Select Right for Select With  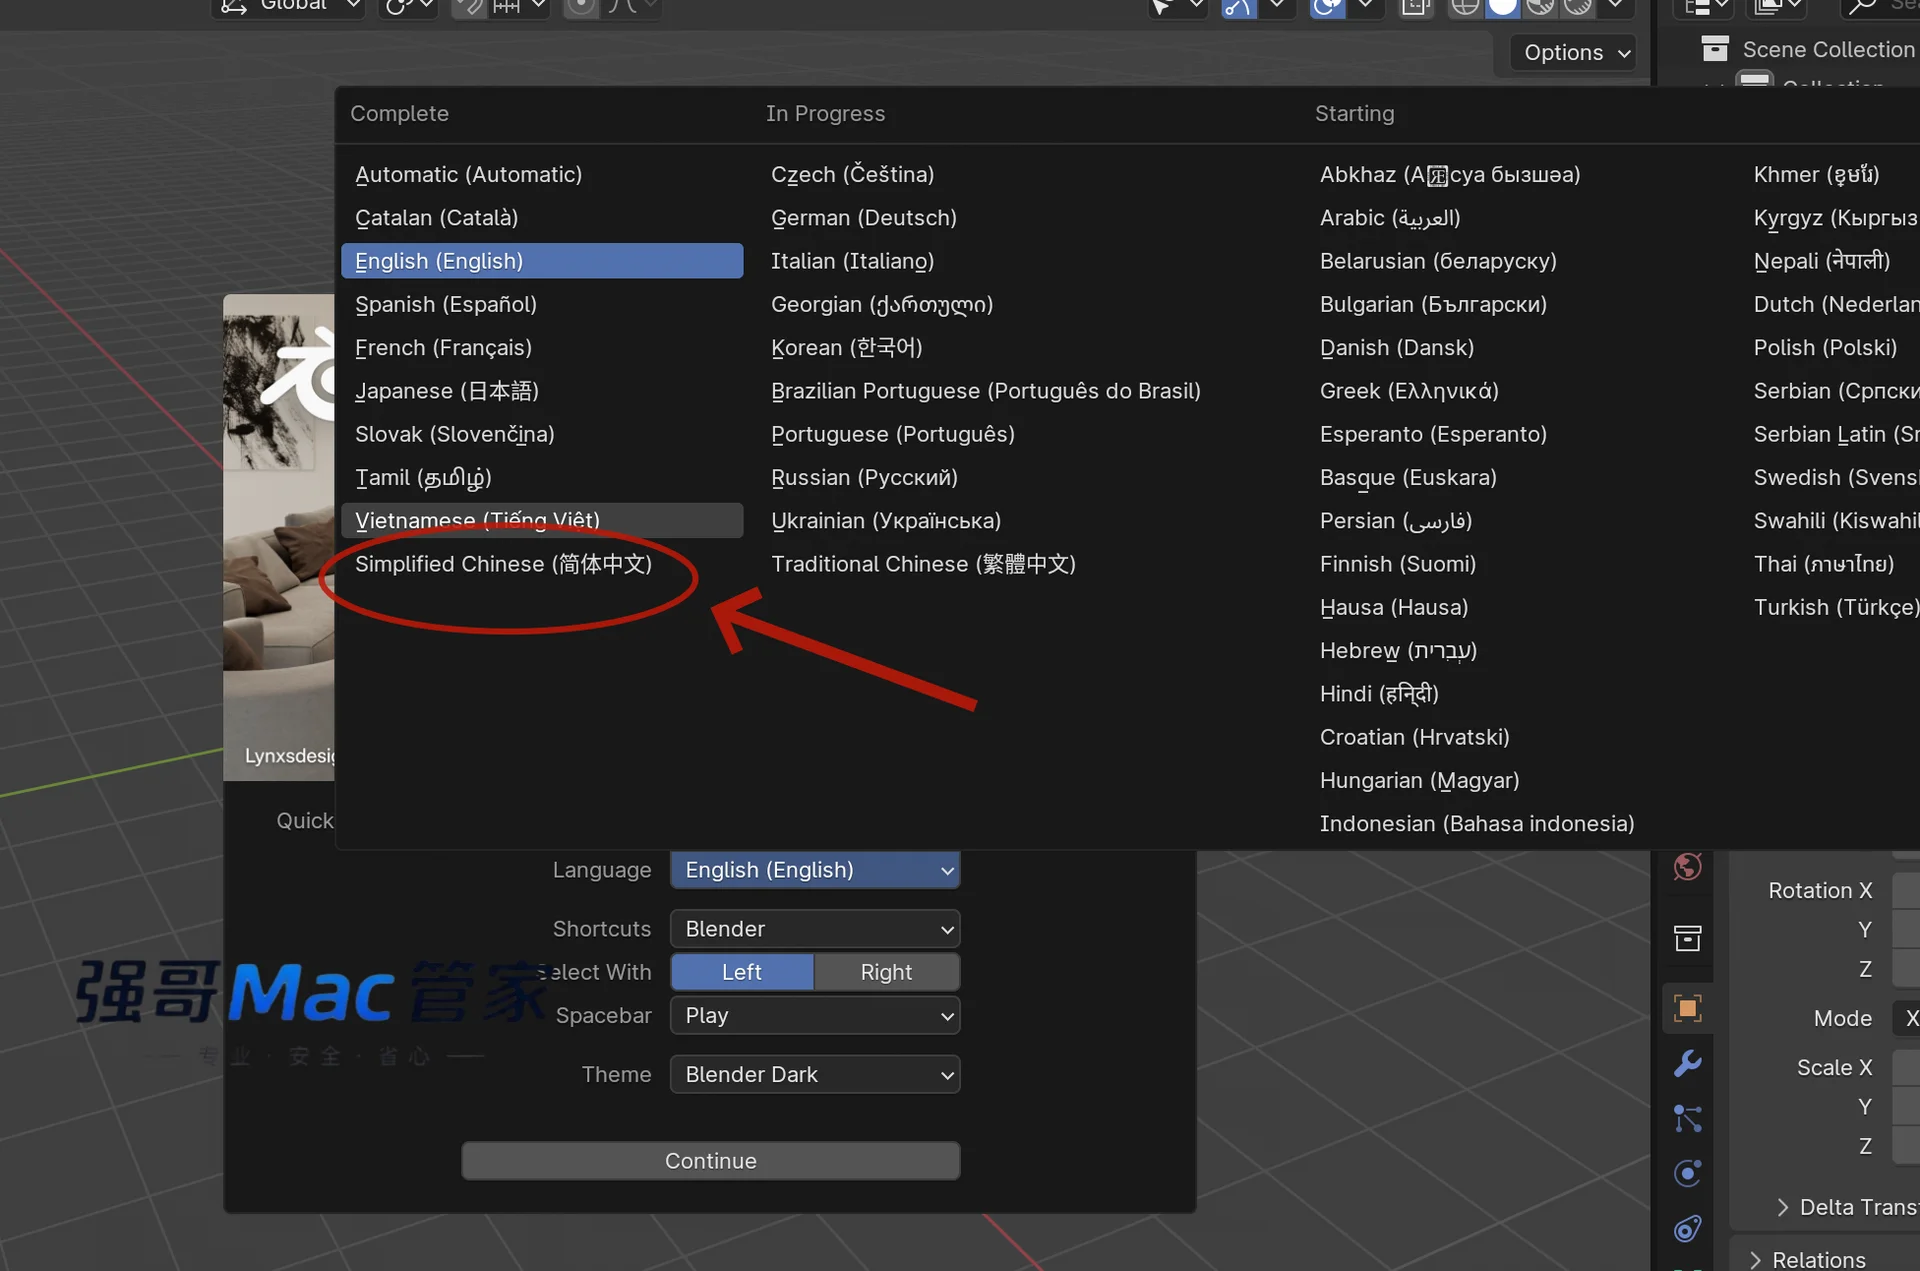[x=886, y=972]
